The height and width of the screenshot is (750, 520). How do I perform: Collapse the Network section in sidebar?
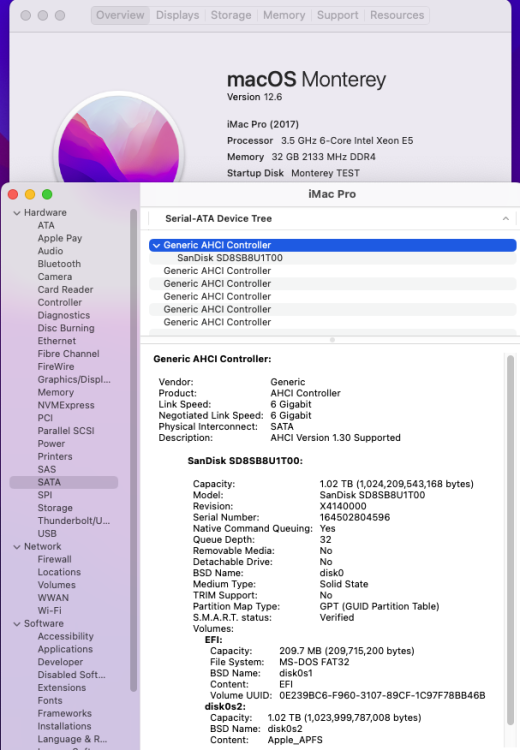point(17,547)
